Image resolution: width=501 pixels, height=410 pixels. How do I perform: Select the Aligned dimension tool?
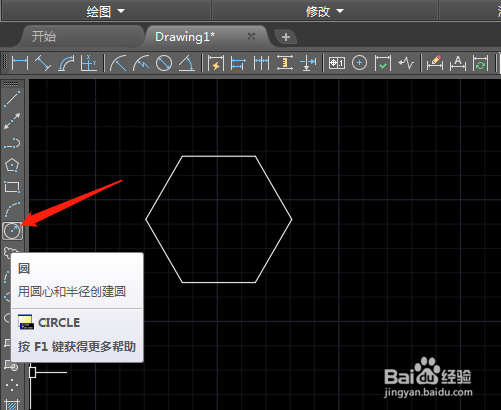pyautogui.click(x=43, y=63)
